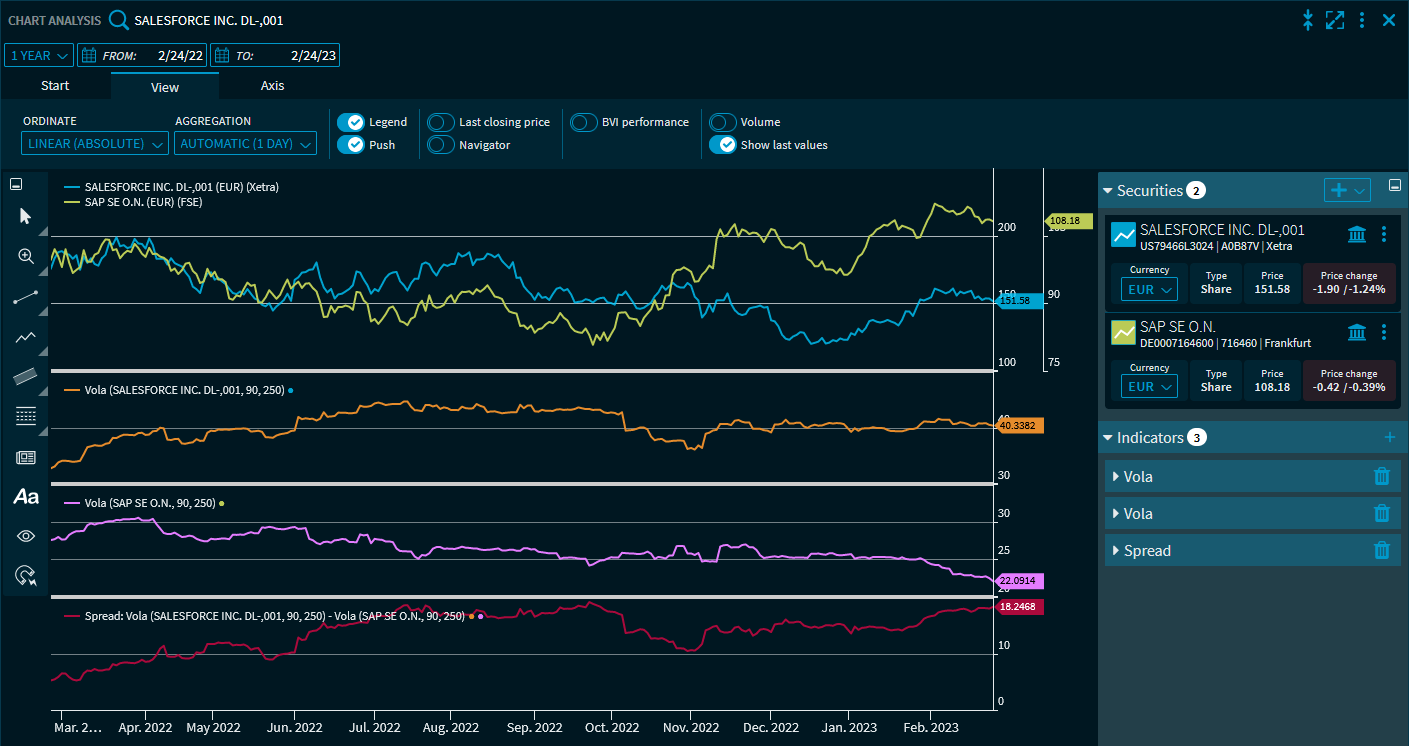Open the 1 Year time range dropdown
Viewport: 1409px width, 746px height.
pos(39,56)
